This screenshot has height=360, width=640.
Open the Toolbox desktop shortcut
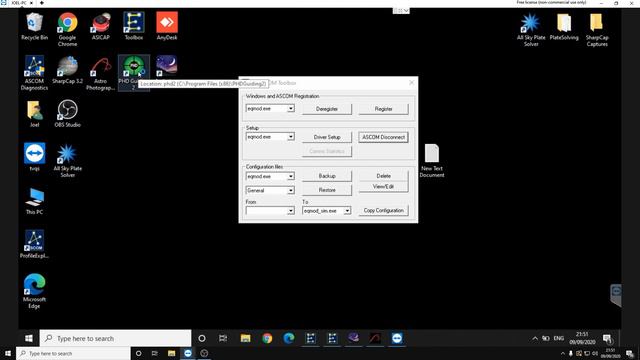pyautogui.click(x=133, y=27)
